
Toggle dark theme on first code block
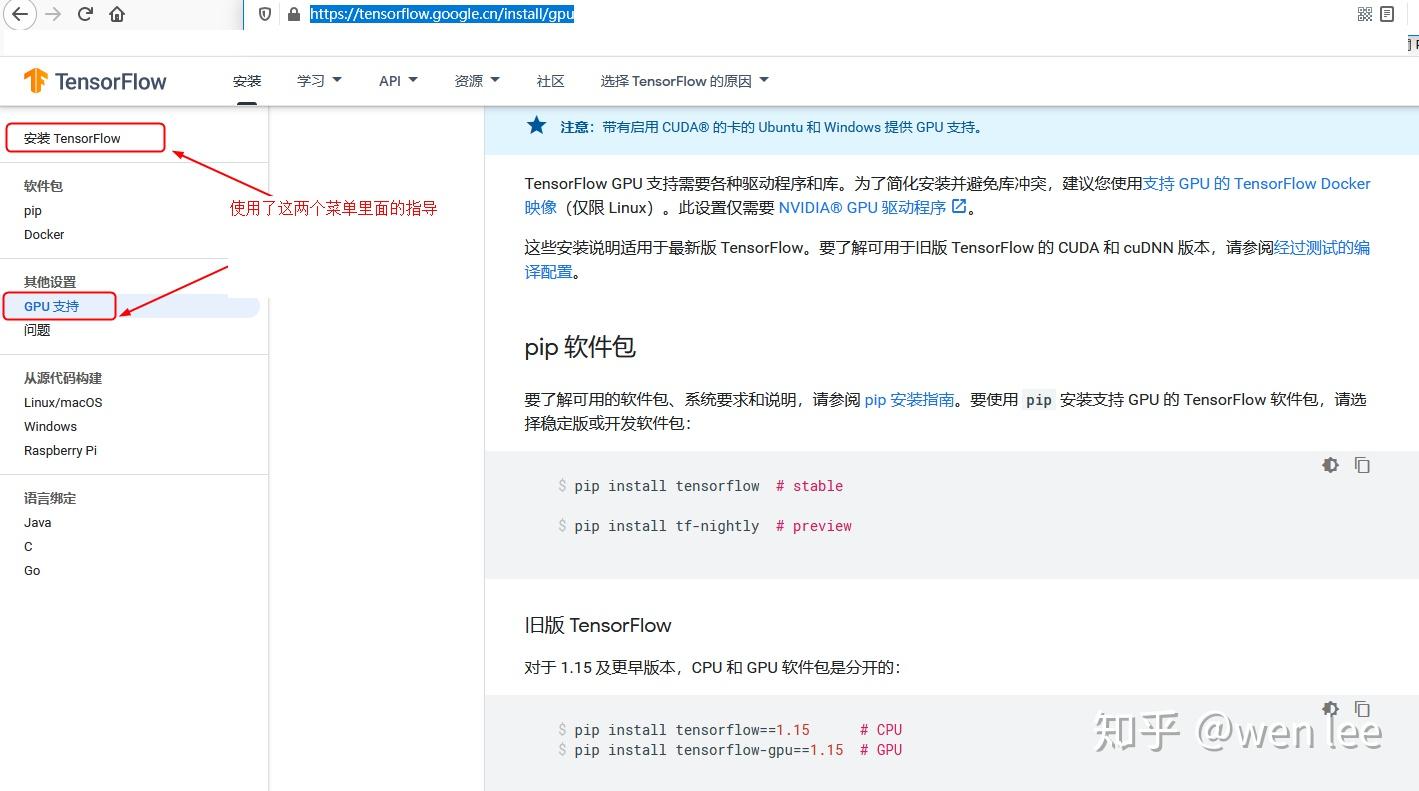tap(1330, 464)
